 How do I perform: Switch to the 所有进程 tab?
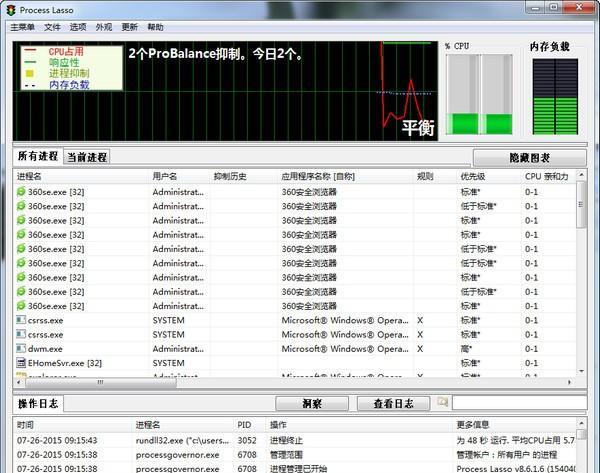click(38, 156)
